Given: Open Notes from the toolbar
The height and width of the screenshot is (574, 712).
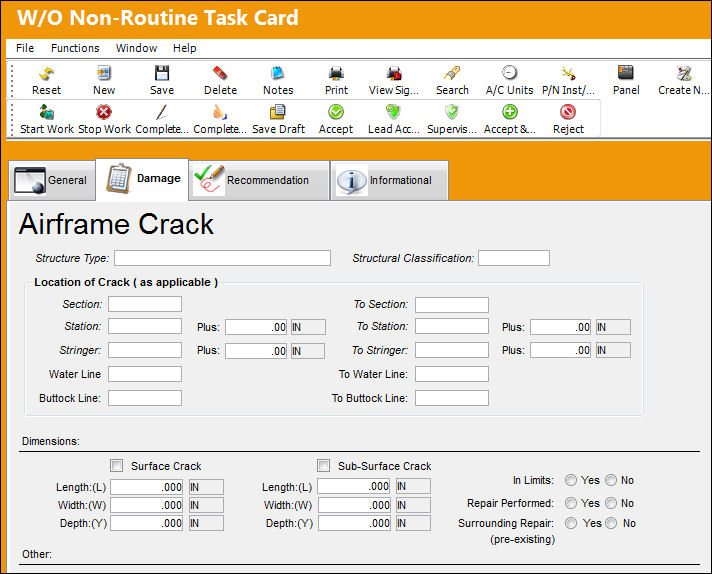Looking at the screenshot, I should 278,73.
